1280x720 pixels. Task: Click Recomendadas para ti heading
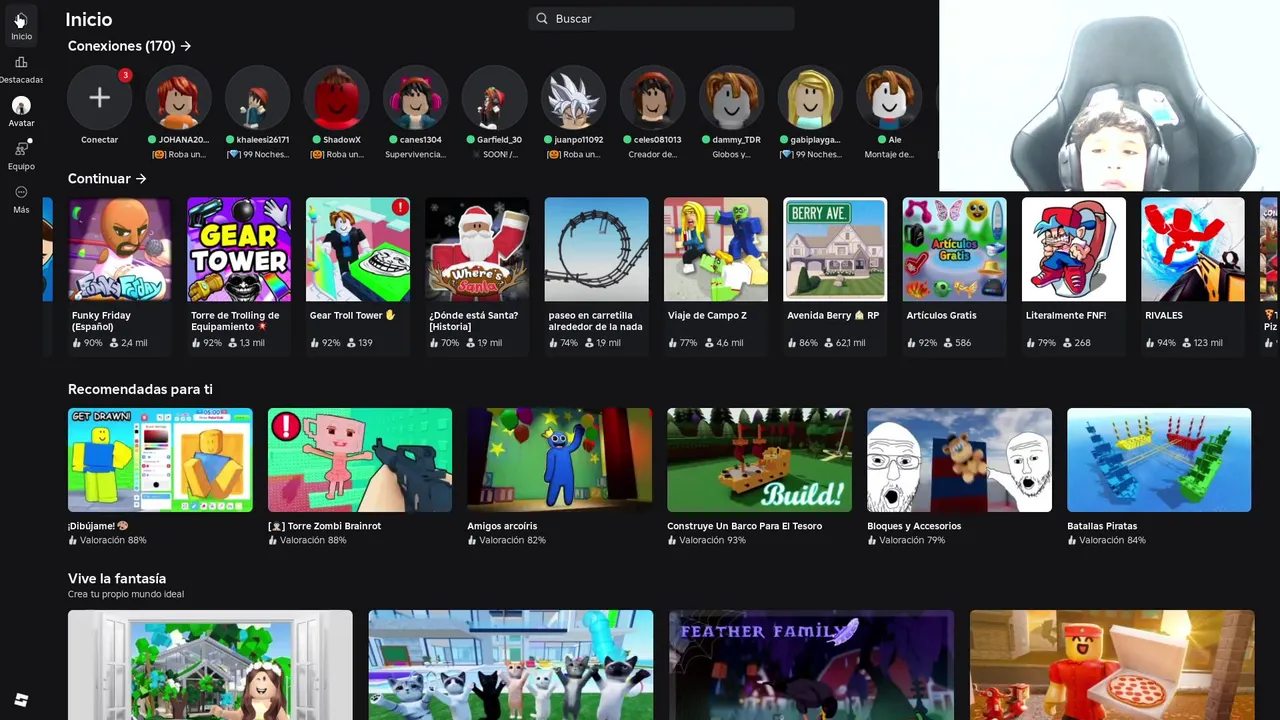pos(140,389)
